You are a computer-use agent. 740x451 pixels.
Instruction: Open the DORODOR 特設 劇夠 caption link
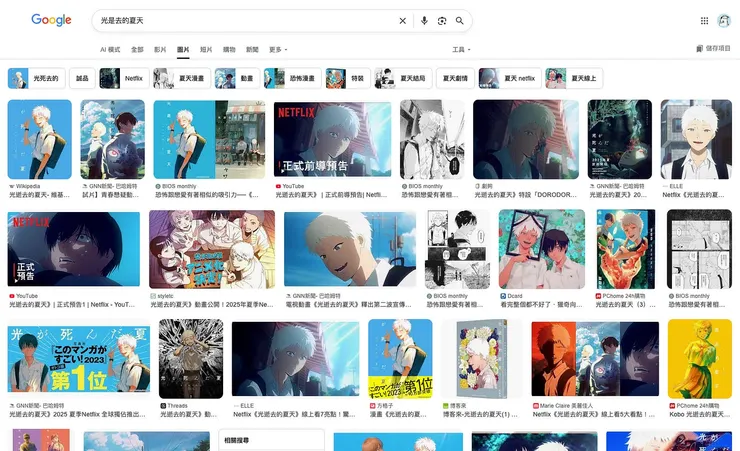coord(526,195)
